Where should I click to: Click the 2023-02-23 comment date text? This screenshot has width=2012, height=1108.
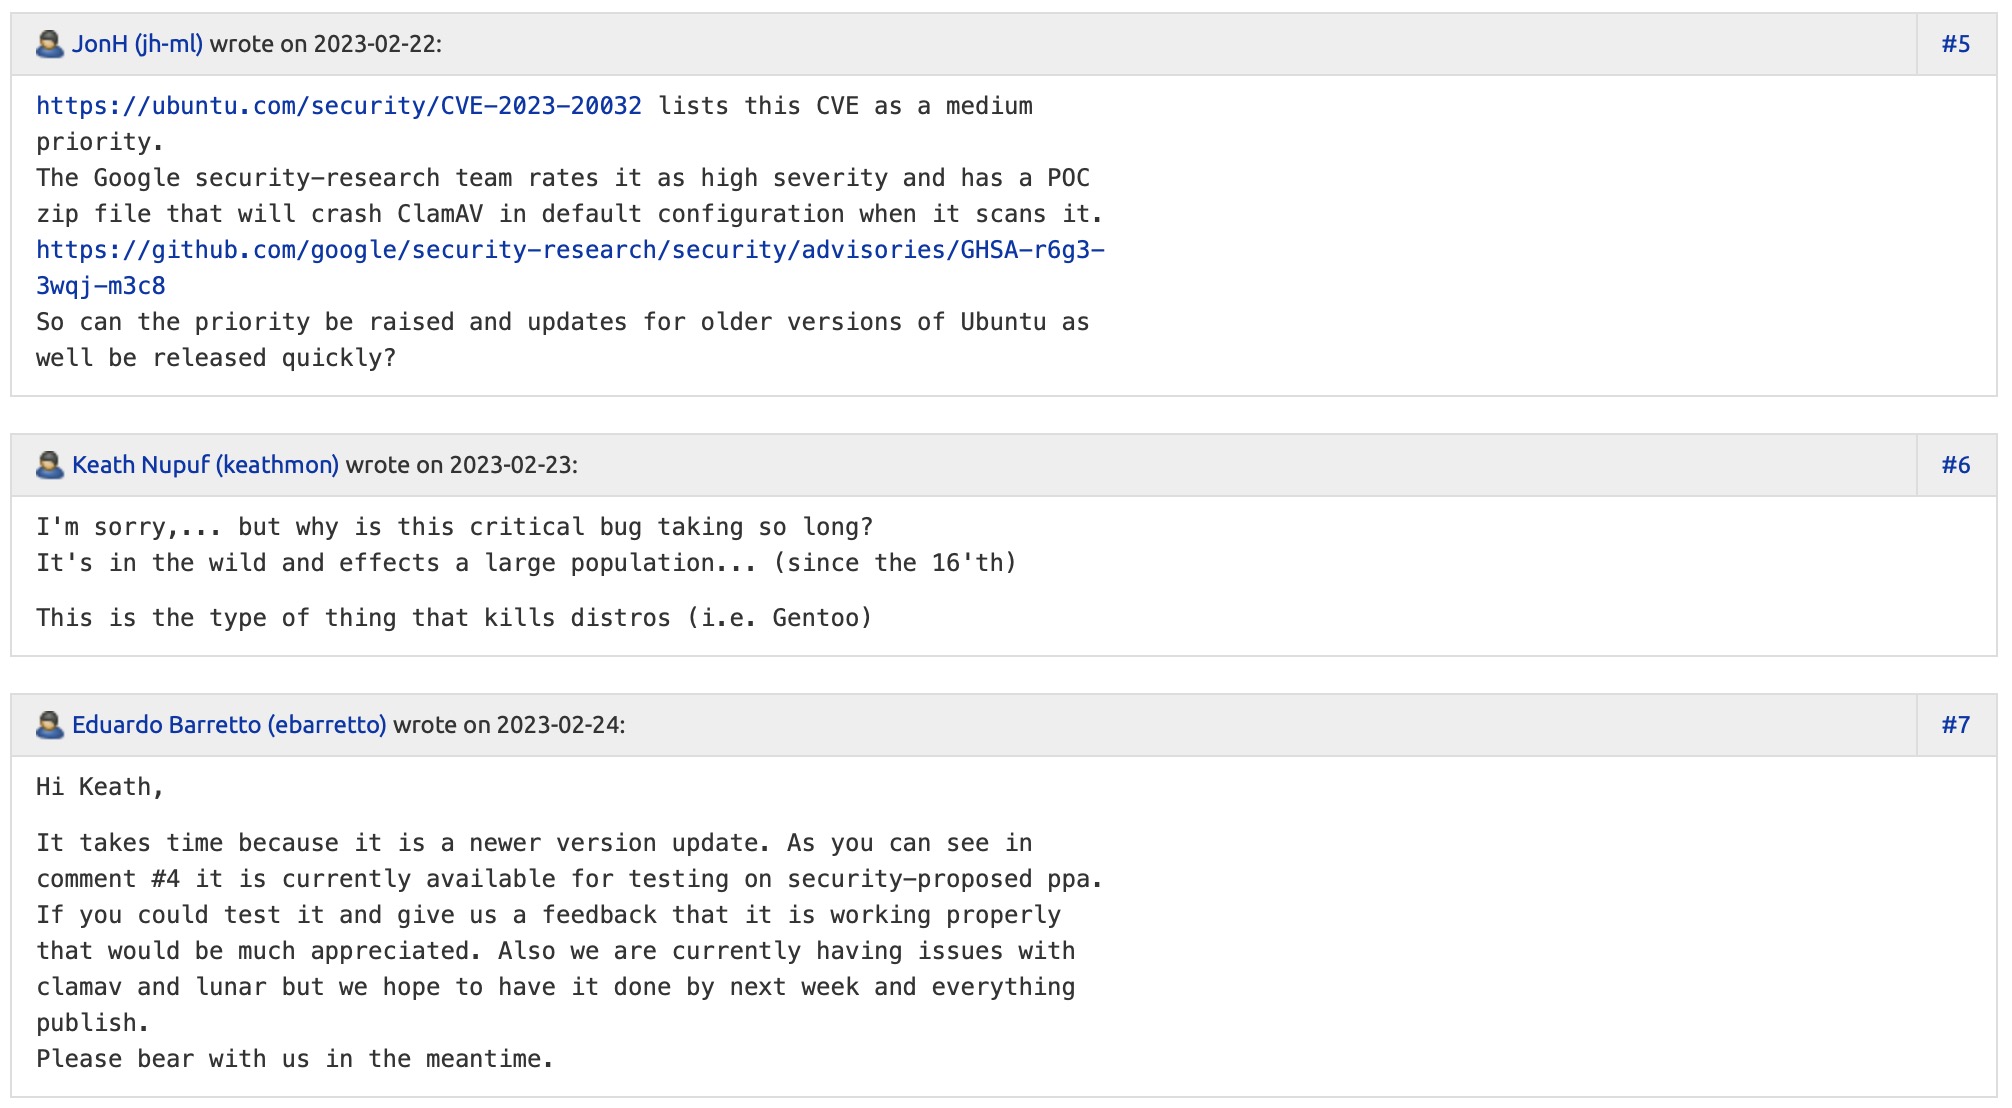[513, 465]
